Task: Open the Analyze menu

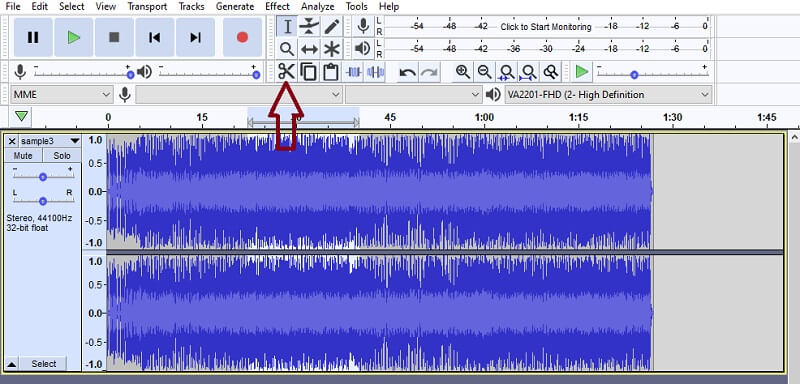Action: point(317,7)
